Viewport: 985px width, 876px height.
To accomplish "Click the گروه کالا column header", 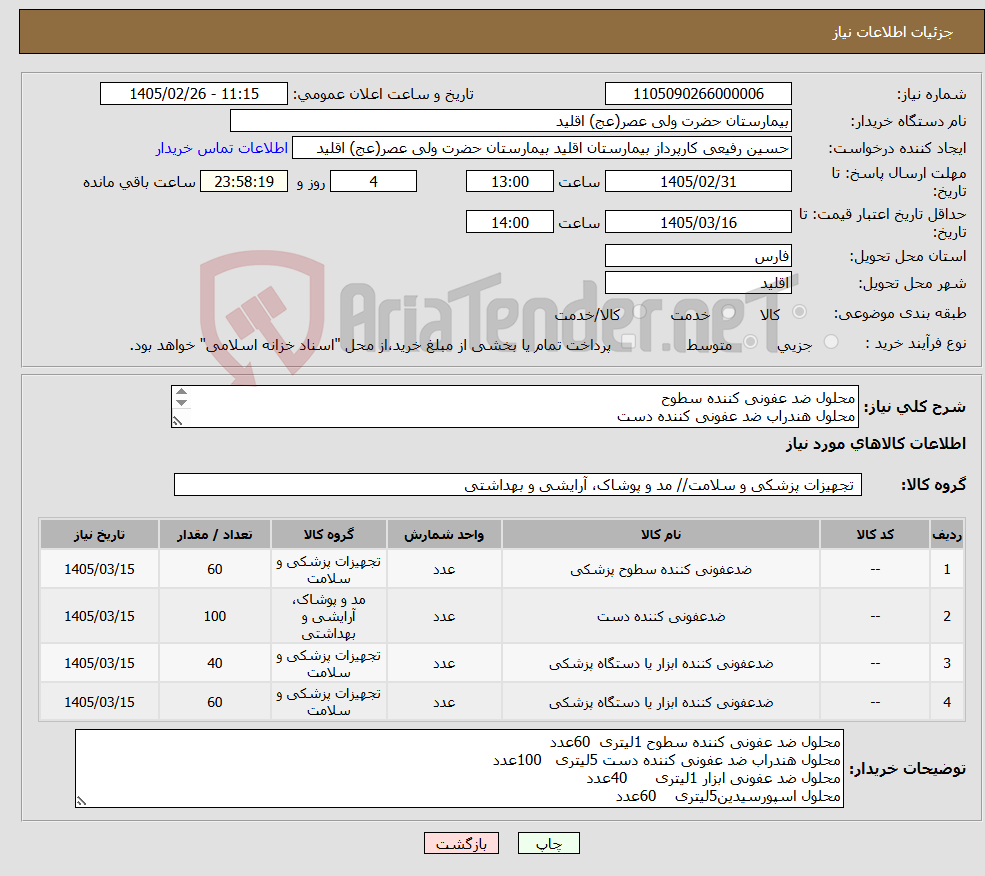I will click(329, 534).
